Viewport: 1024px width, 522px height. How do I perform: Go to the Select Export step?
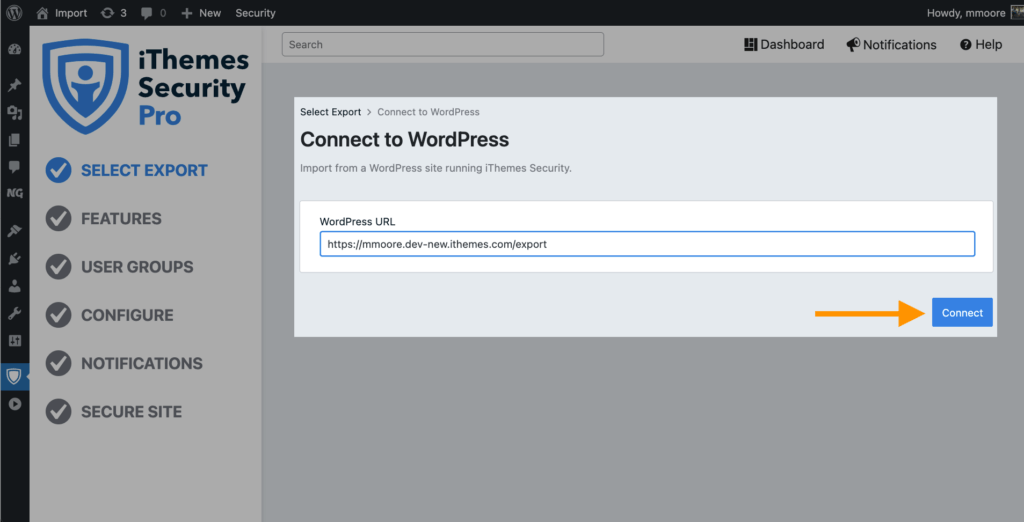127,171
